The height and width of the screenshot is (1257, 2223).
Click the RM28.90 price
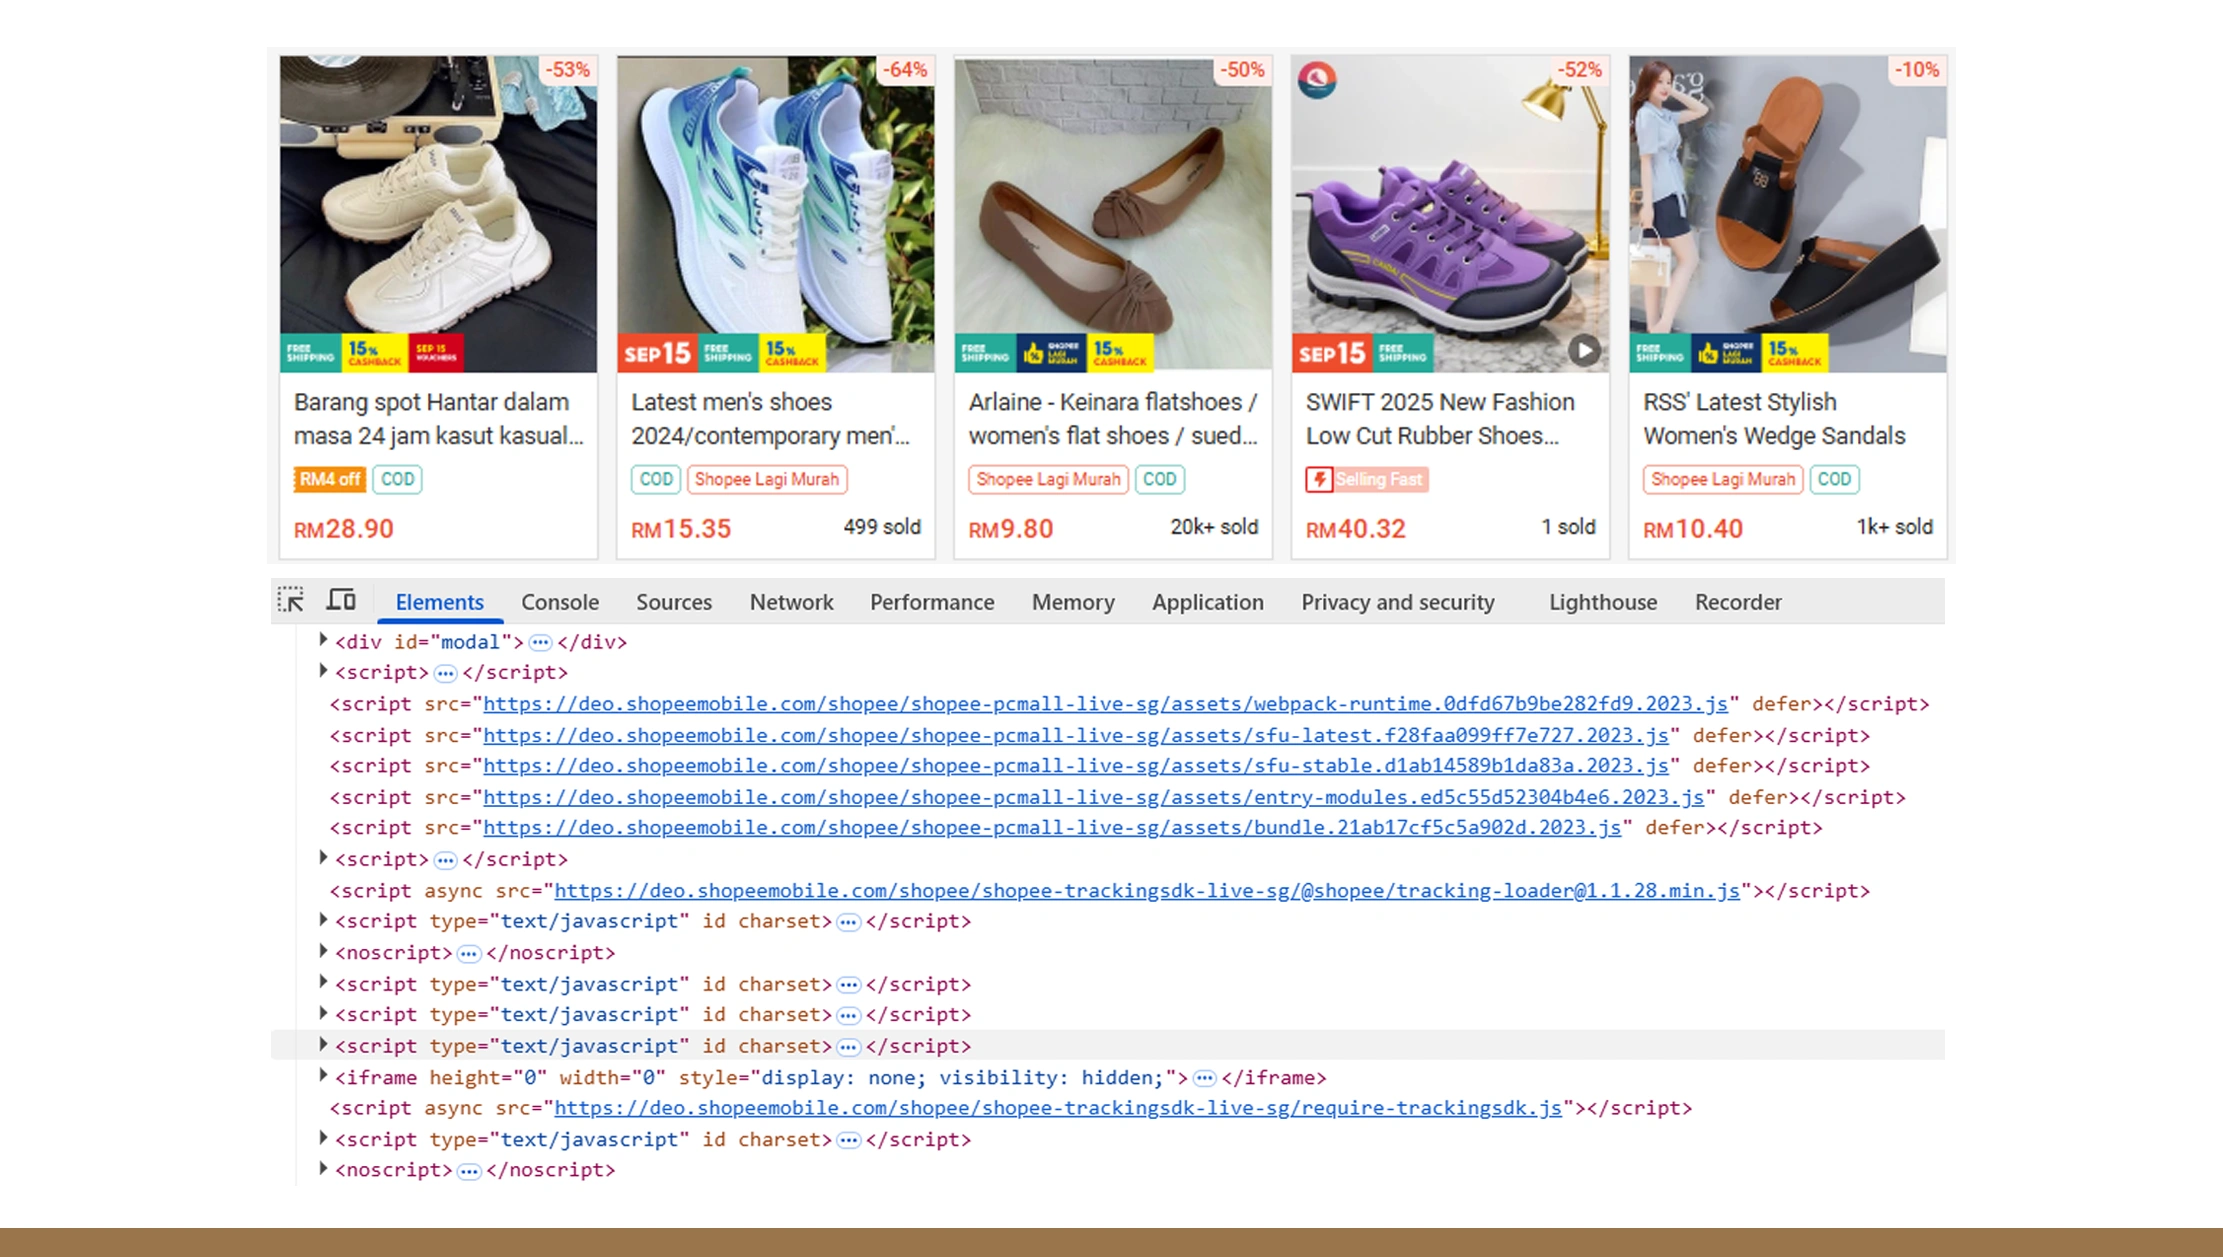pos(343,529)
